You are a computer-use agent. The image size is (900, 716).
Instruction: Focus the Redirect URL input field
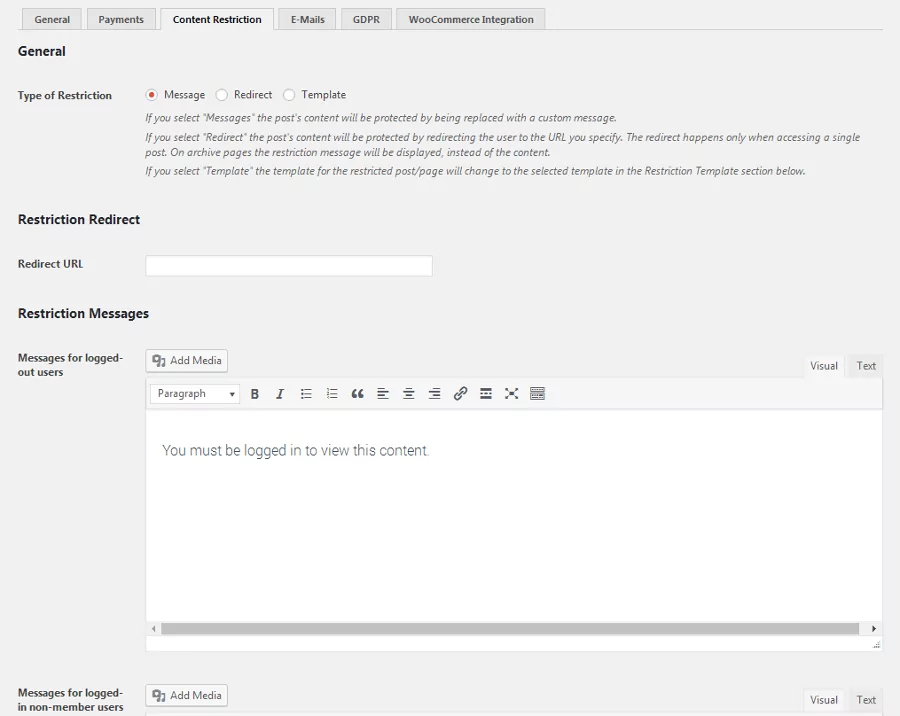[289, 266]
